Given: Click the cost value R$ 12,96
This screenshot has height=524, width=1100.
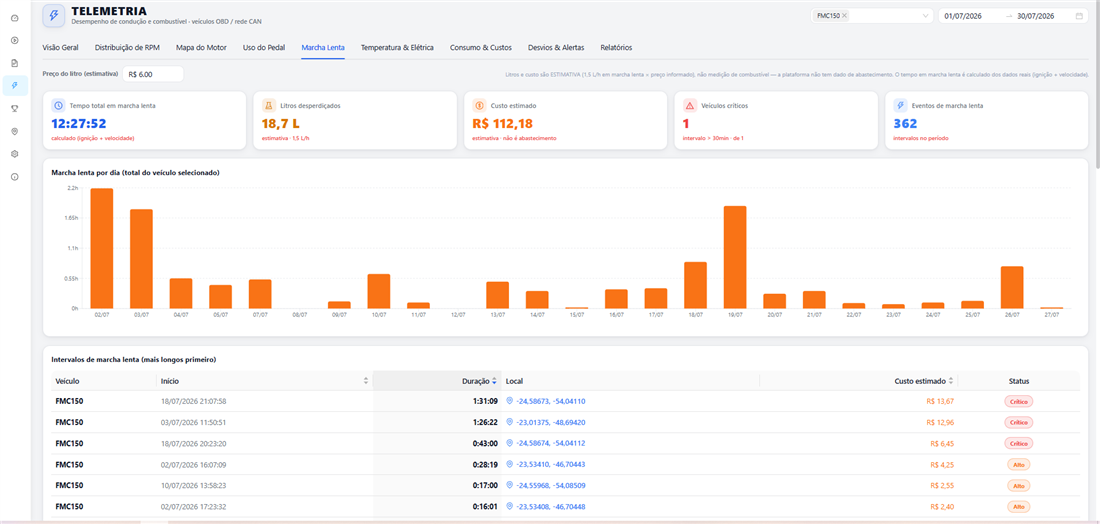Looking at the screenshot, I should pos(940,422).
